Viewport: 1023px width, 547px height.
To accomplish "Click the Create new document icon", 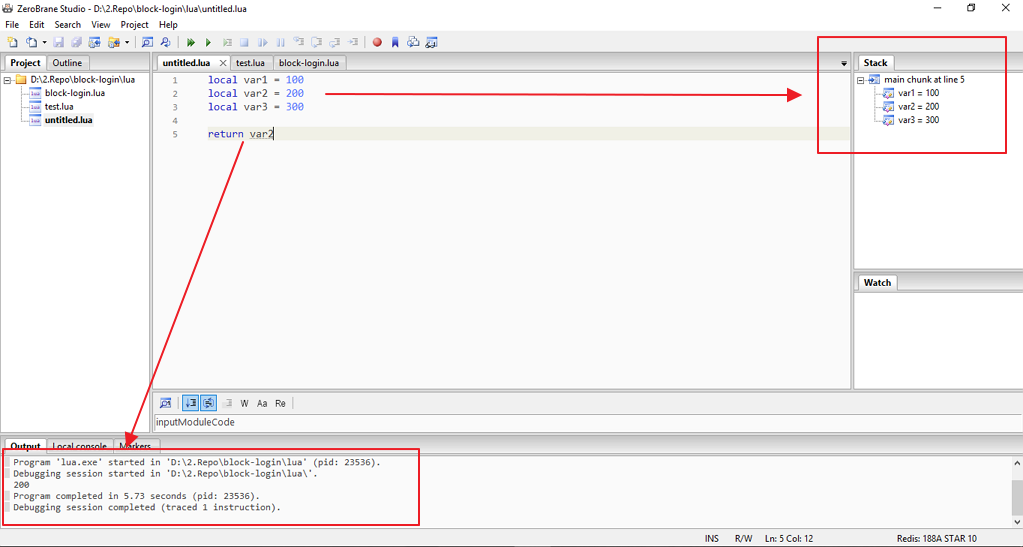I will click(x=12, y=42).
